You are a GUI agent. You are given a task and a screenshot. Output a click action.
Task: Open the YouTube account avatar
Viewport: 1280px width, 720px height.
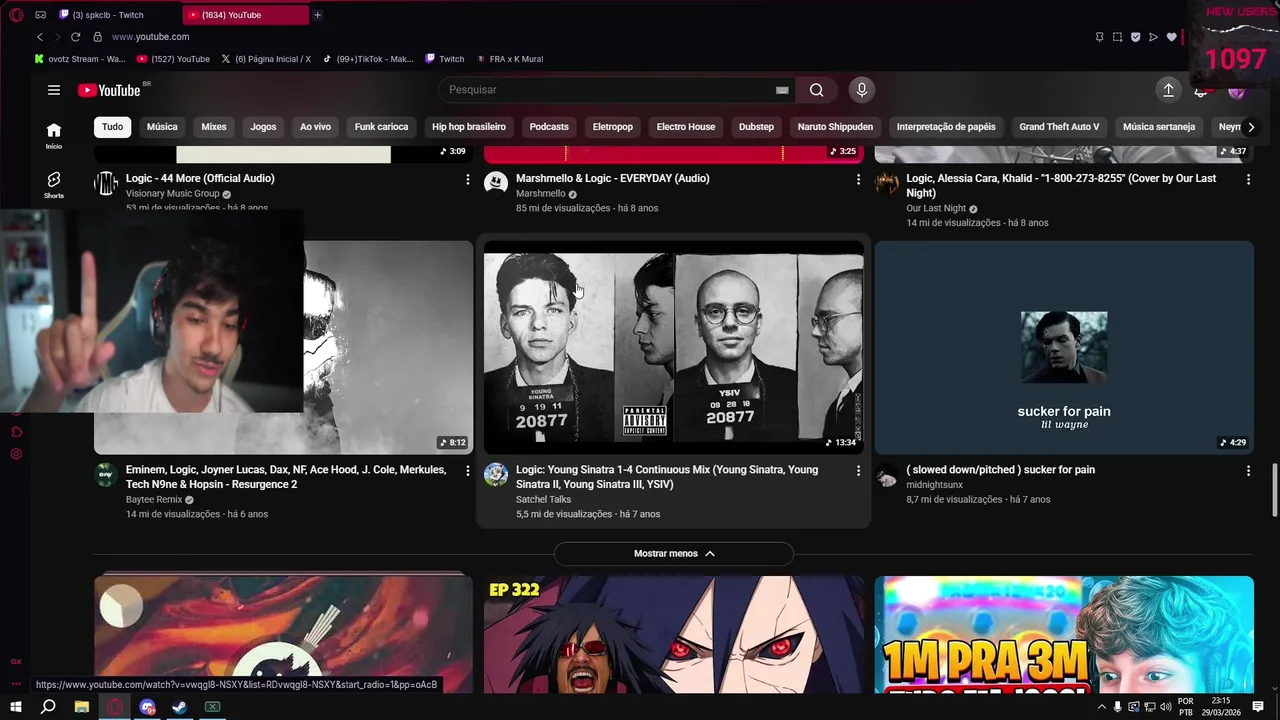coord(1237,91)
